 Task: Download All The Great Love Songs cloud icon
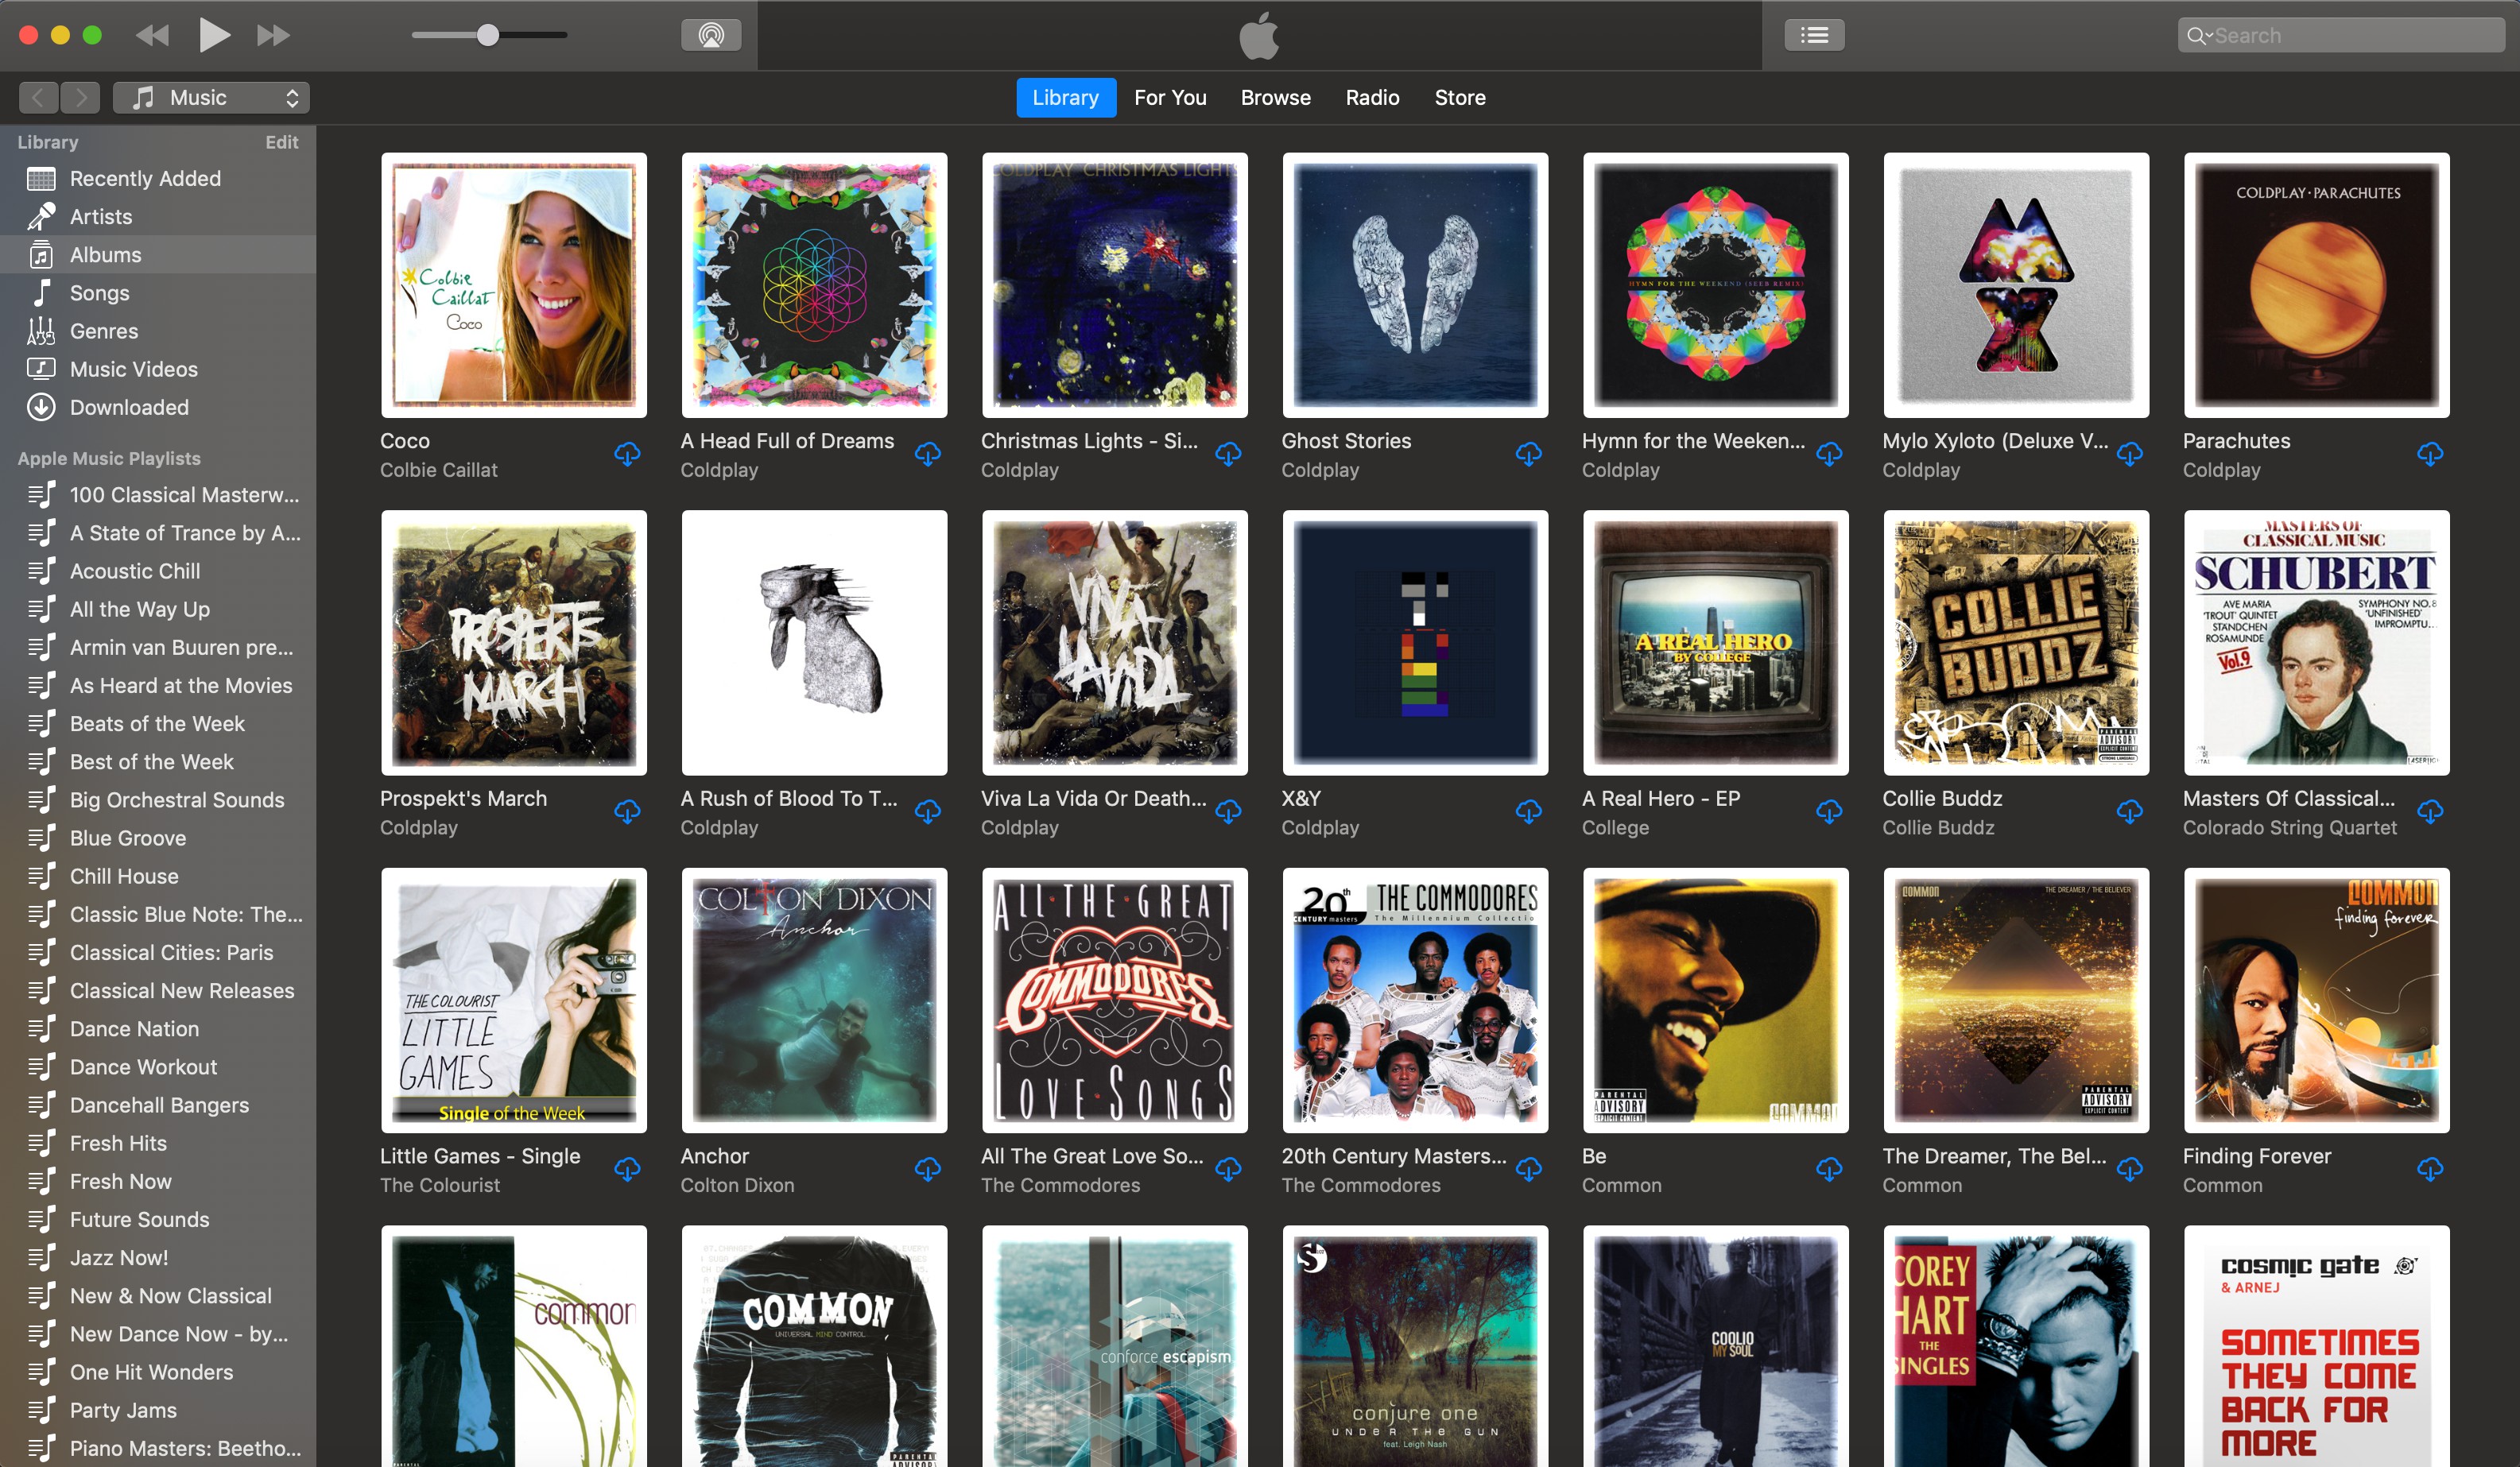click(1228, 1169)
